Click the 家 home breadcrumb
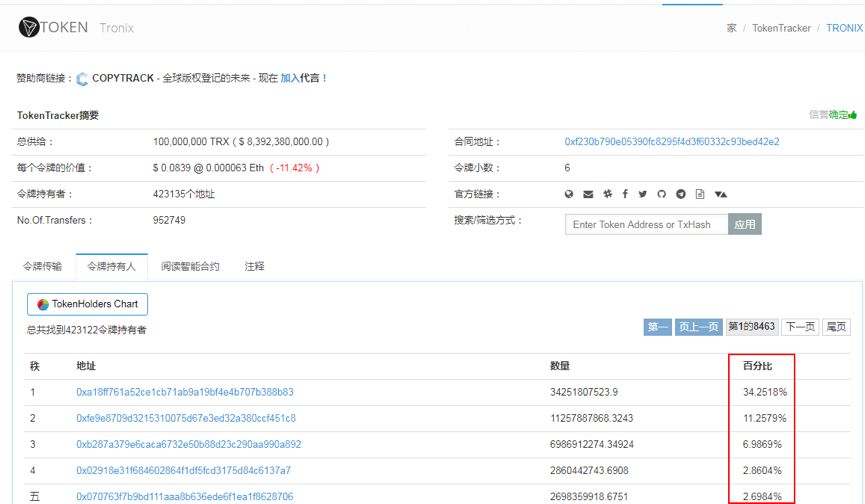Screen dimensions: 865x504 pos(731,28)
